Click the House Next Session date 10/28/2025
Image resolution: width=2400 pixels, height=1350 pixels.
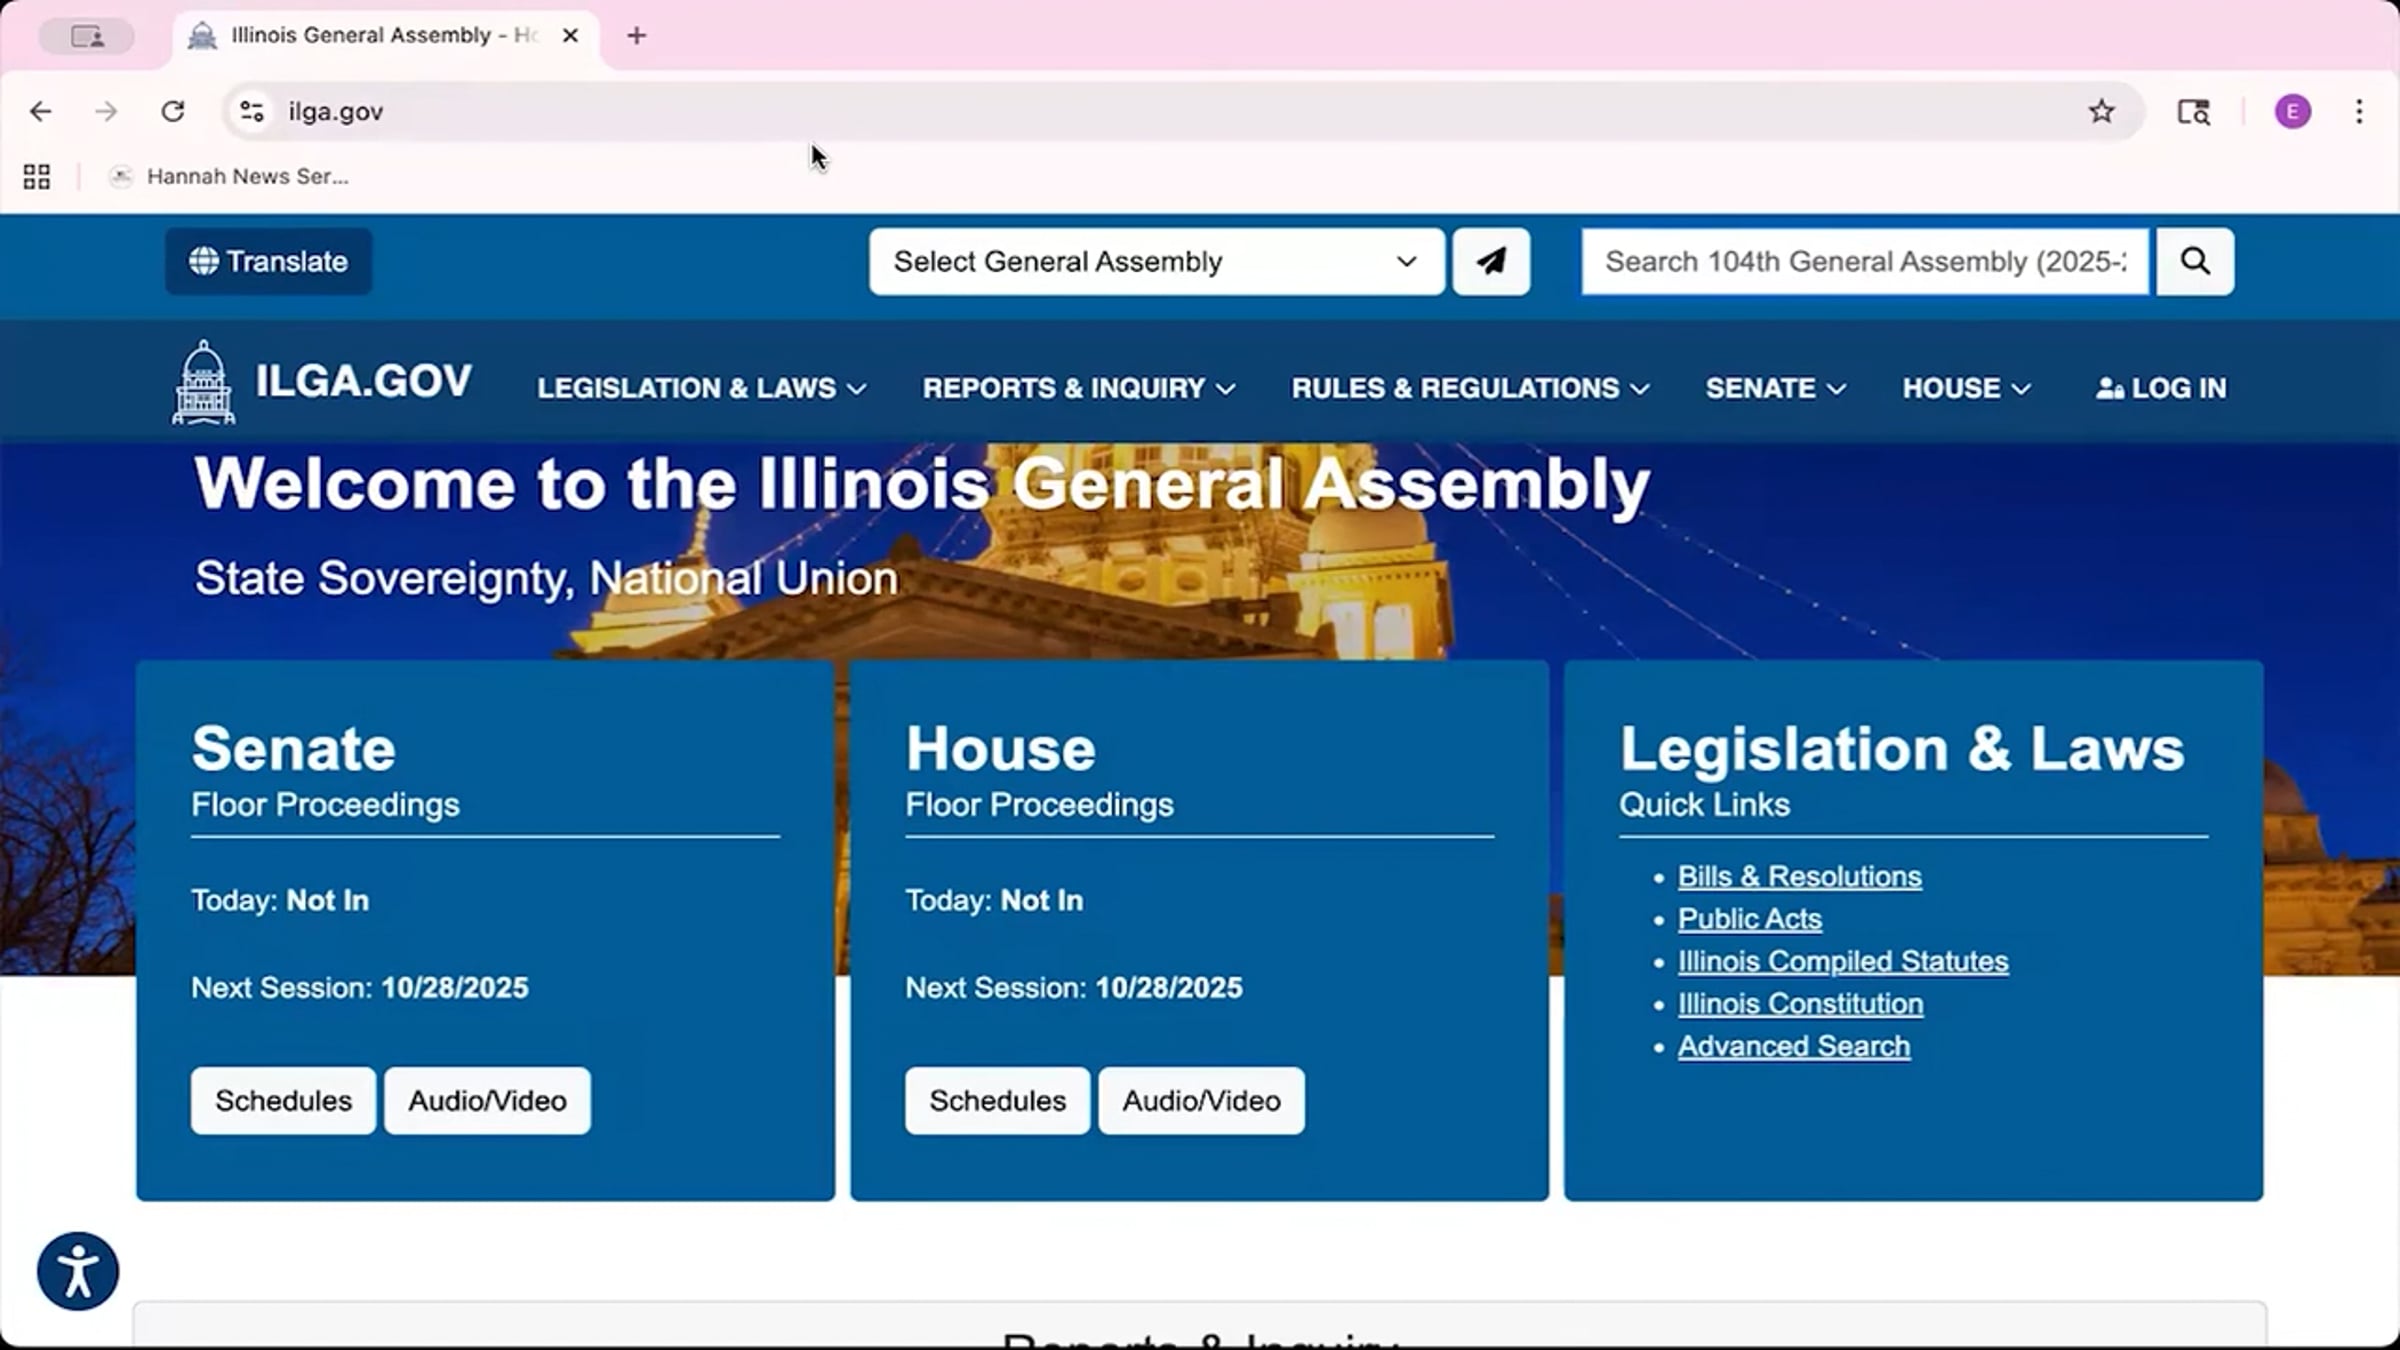click(x=1169, y=988)
